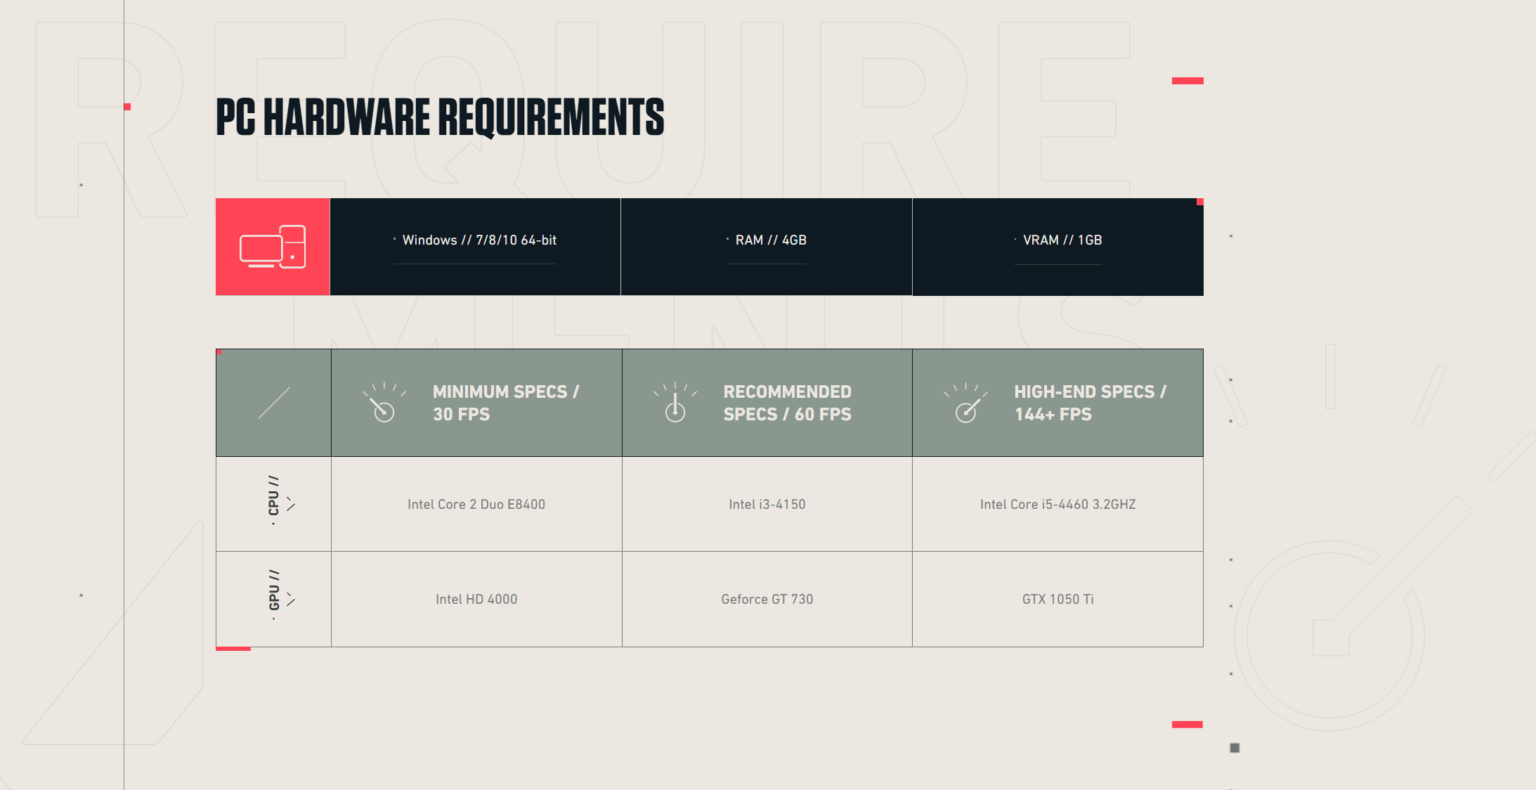
Task: Click the Recommended Specs / 60 FPS header
Action: (787, 403)
